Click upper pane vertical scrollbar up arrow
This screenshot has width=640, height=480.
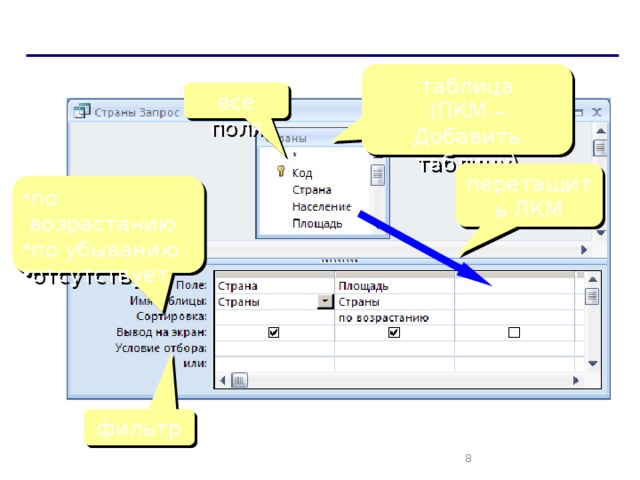[x=600, y=131]
